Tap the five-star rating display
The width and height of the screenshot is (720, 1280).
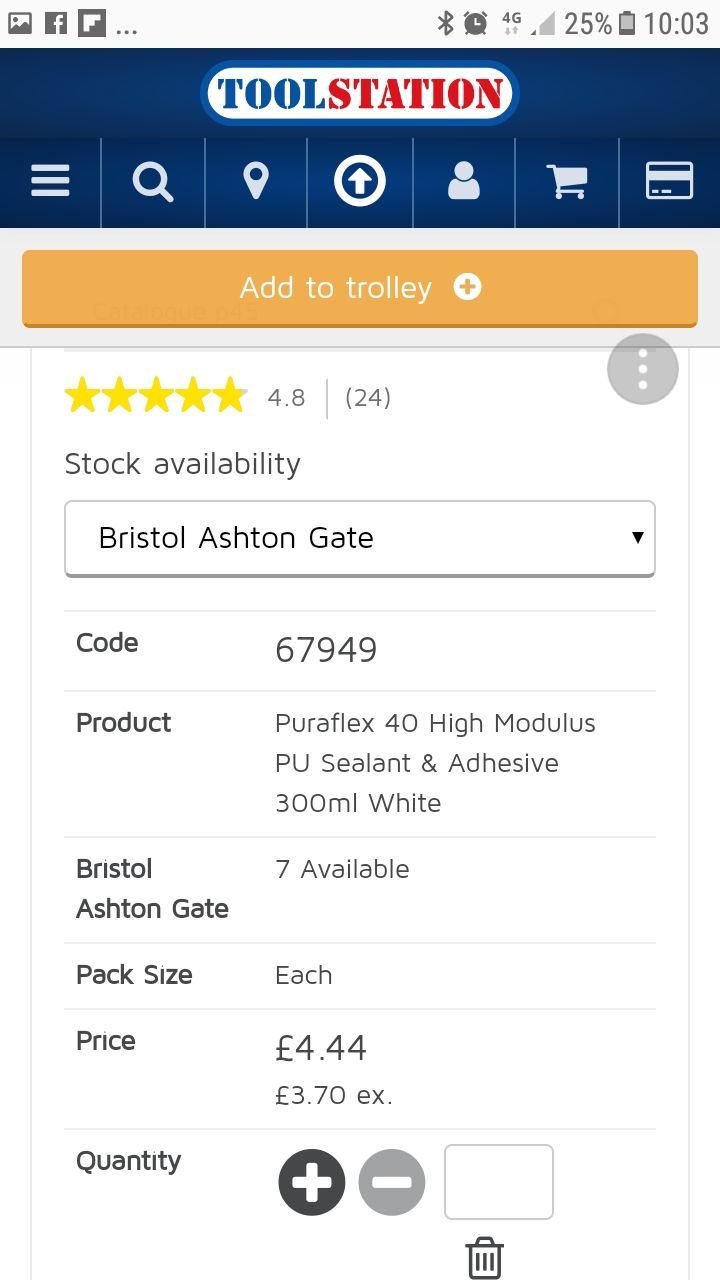(x=155, y=397)
